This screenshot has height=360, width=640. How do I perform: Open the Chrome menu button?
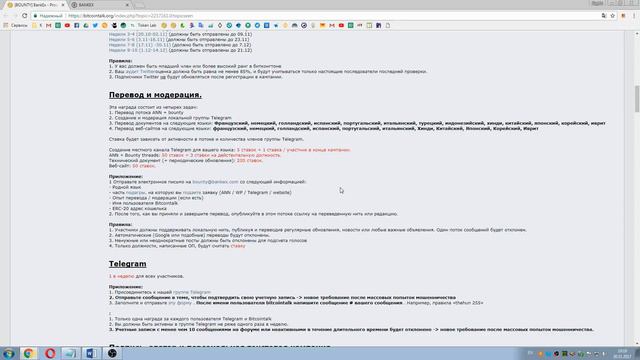pyautogui.click(x=634, y=16)
